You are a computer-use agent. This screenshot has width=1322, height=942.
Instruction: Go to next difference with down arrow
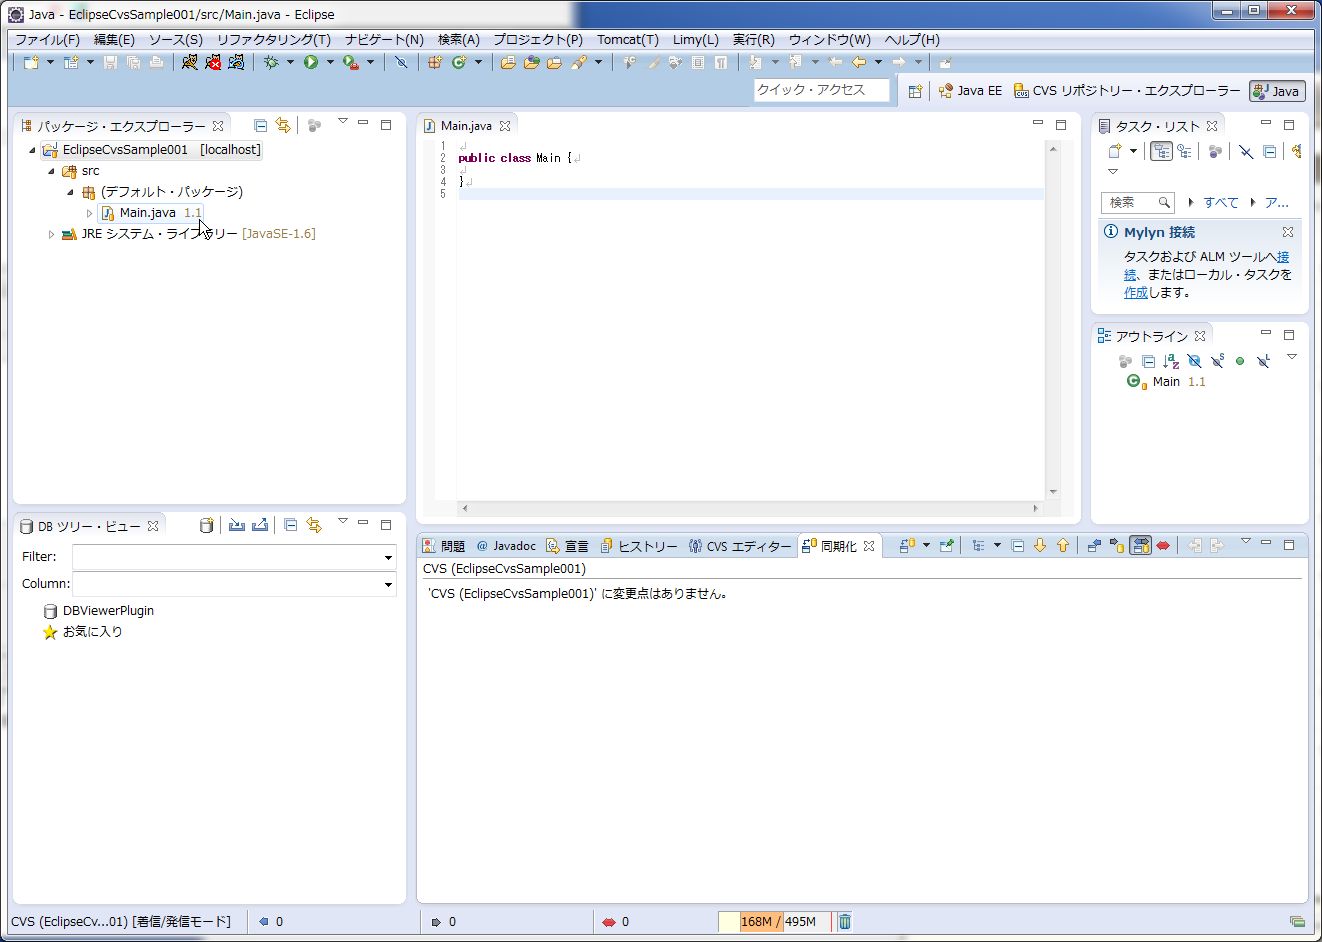1040,546
